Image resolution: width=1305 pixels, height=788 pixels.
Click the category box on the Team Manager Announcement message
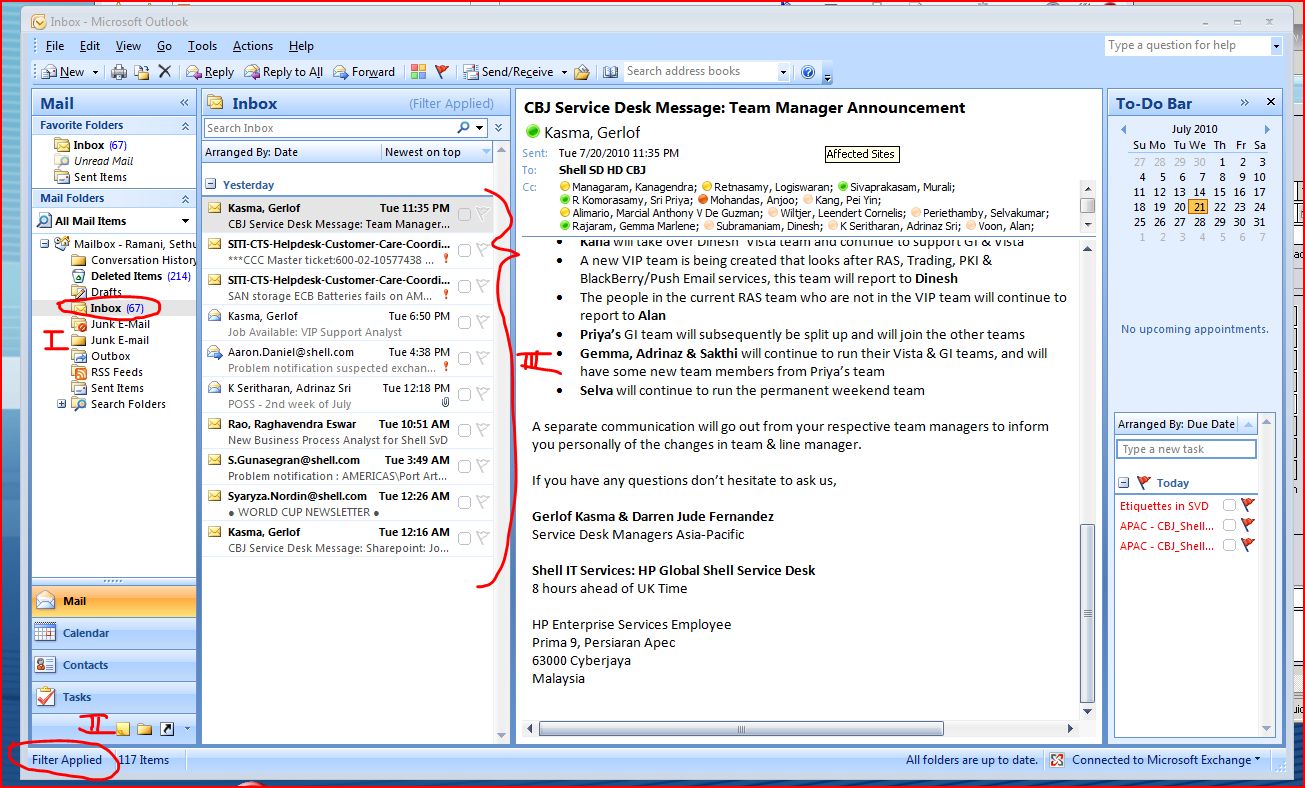point(464,214)
